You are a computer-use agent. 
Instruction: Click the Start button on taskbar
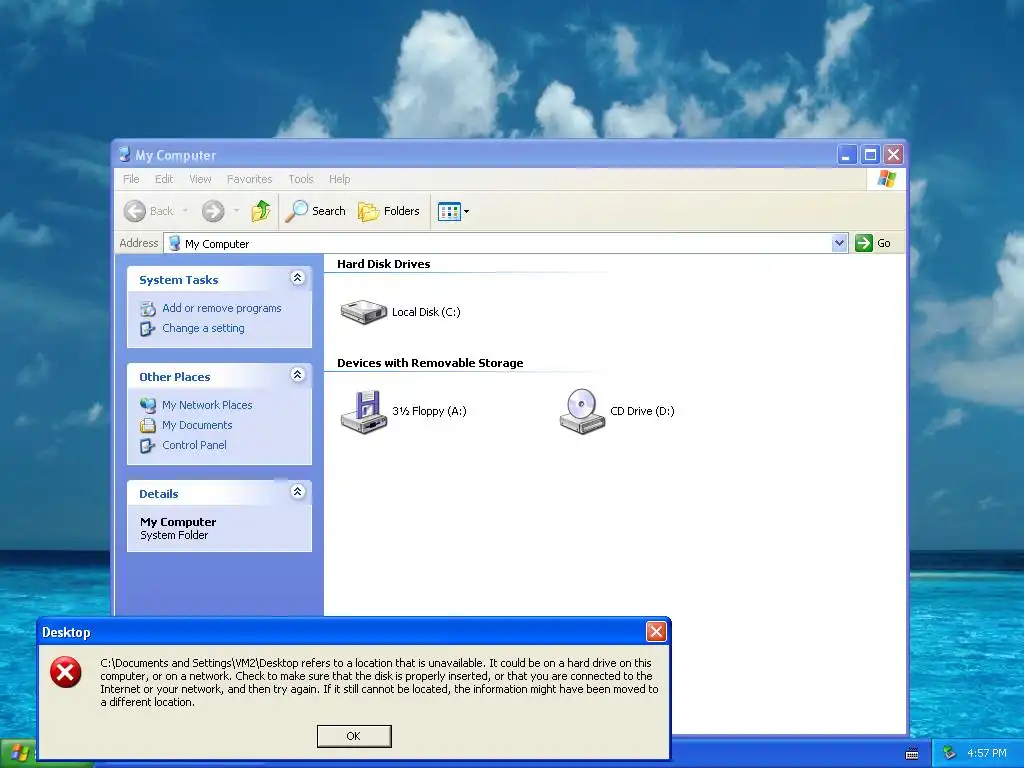[x=18, y=755]
